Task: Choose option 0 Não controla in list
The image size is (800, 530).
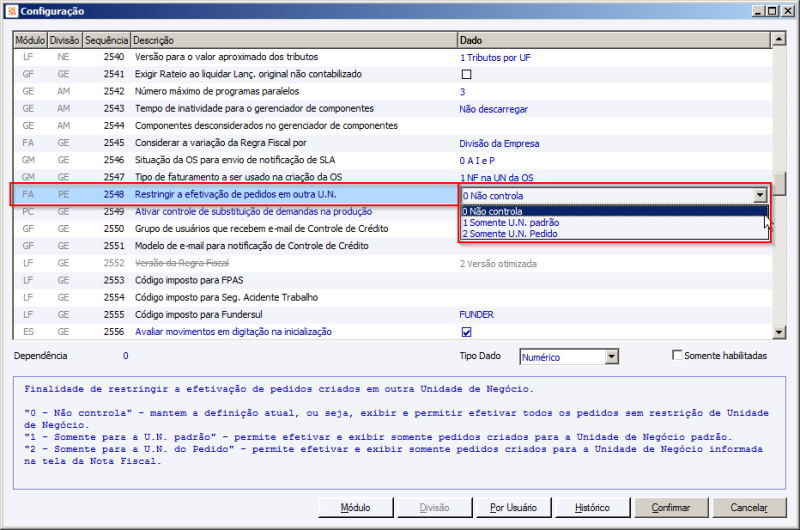Action: pos(614,211)
